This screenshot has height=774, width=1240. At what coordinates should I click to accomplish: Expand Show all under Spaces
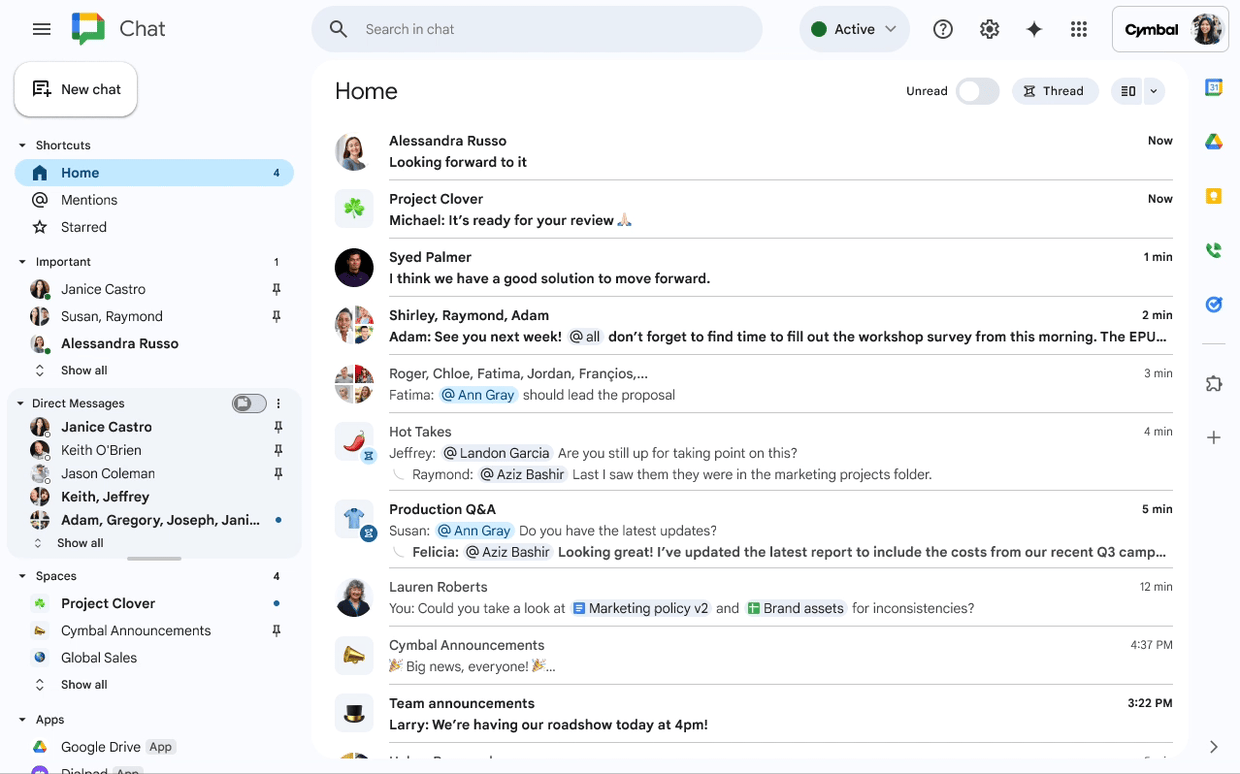[83, 685]
